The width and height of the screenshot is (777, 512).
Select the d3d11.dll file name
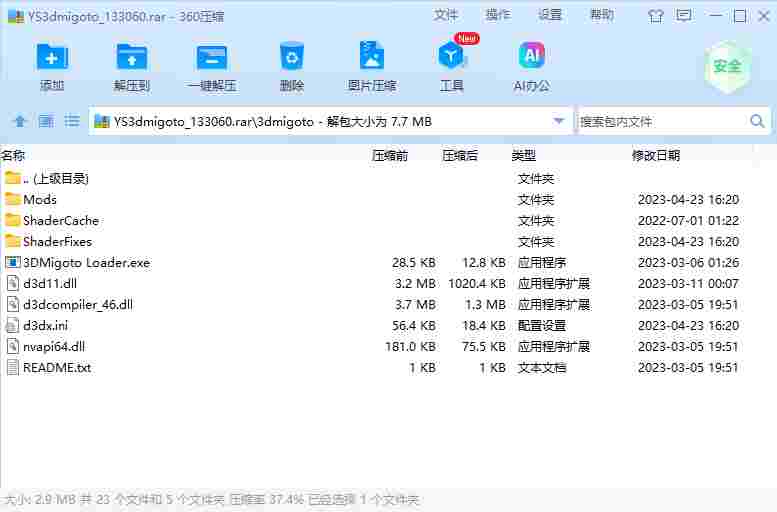tap(50, 284)
